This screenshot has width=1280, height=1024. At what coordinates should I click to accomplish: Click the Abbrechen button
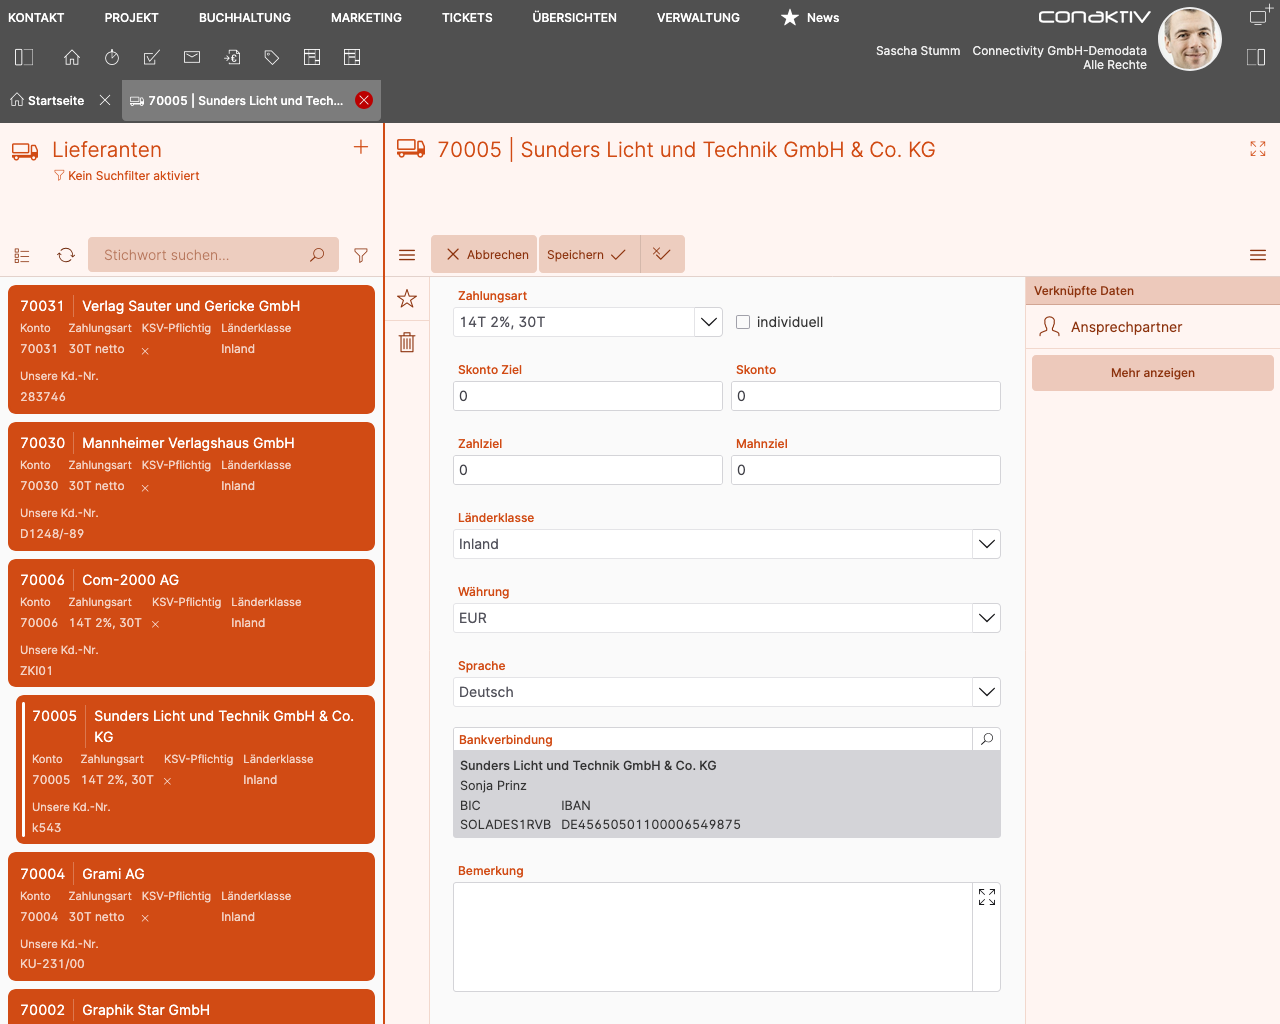484,254
